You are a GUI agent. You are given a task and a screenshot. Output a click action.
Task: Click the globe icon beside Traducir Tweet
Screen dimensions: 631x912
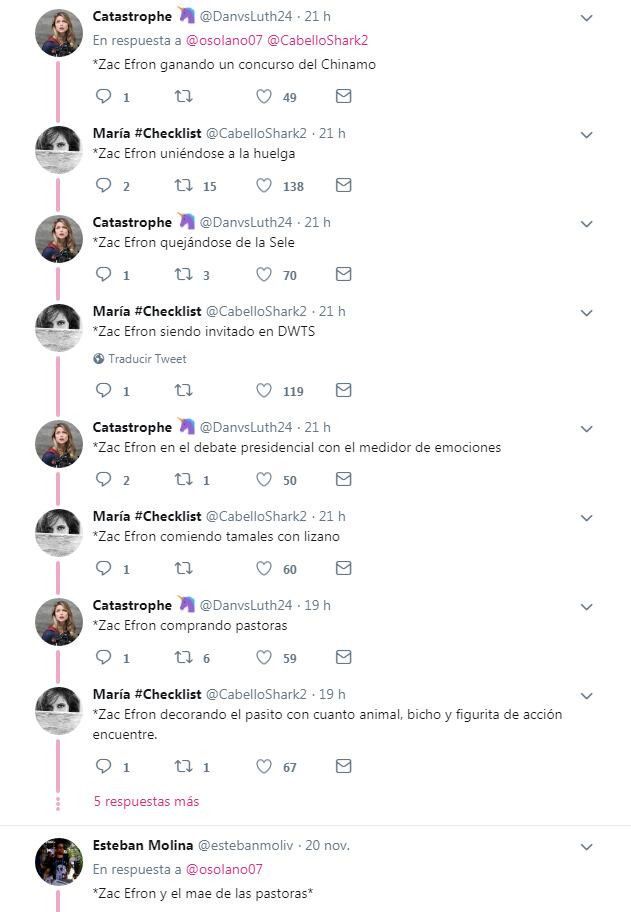pyautogui.click(x=99, y=359)
